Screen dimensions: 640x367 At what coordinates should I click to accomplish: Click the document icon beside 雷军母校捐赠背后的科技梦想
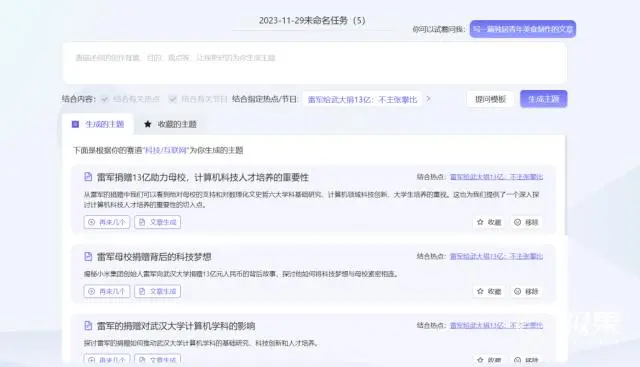(x=88, y=256)
